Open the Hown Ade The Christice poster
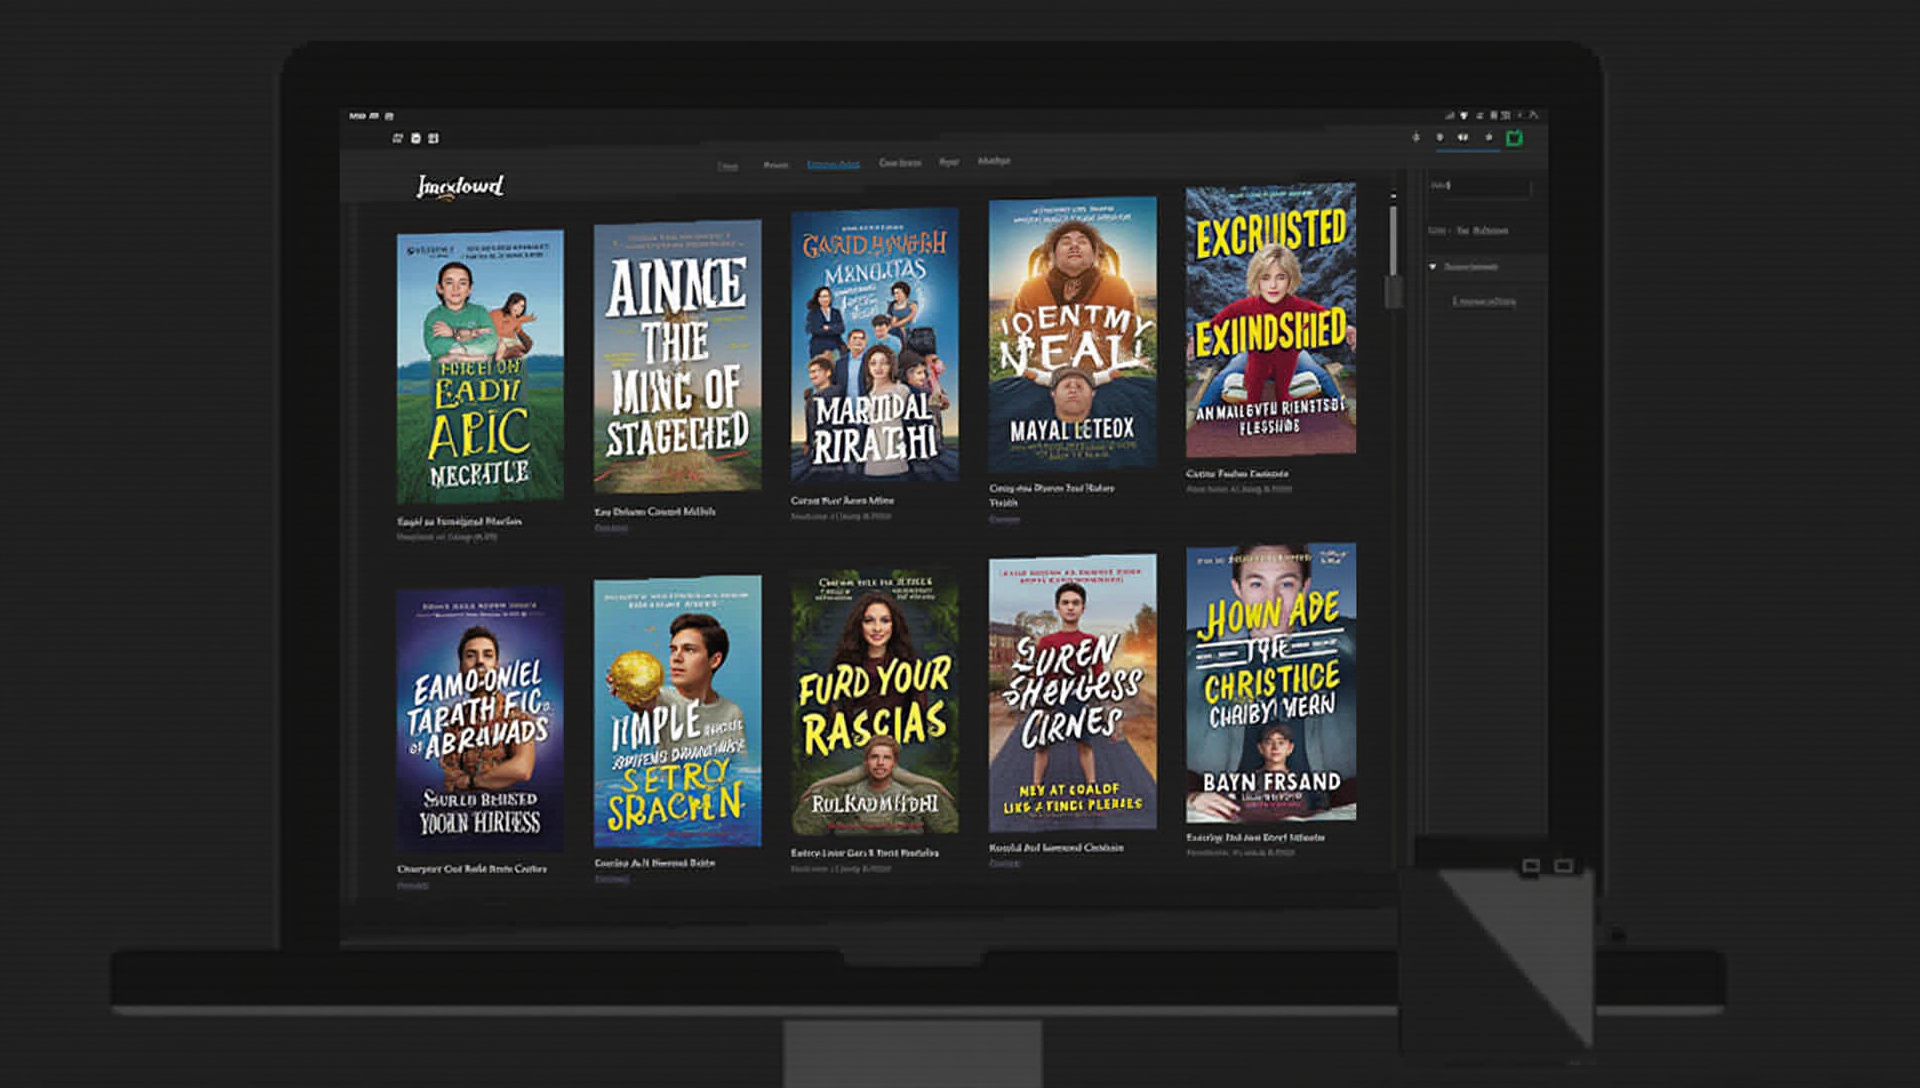Image resolution: width=1920 pixels, height=1088 pixels. tap(1270, 683)
